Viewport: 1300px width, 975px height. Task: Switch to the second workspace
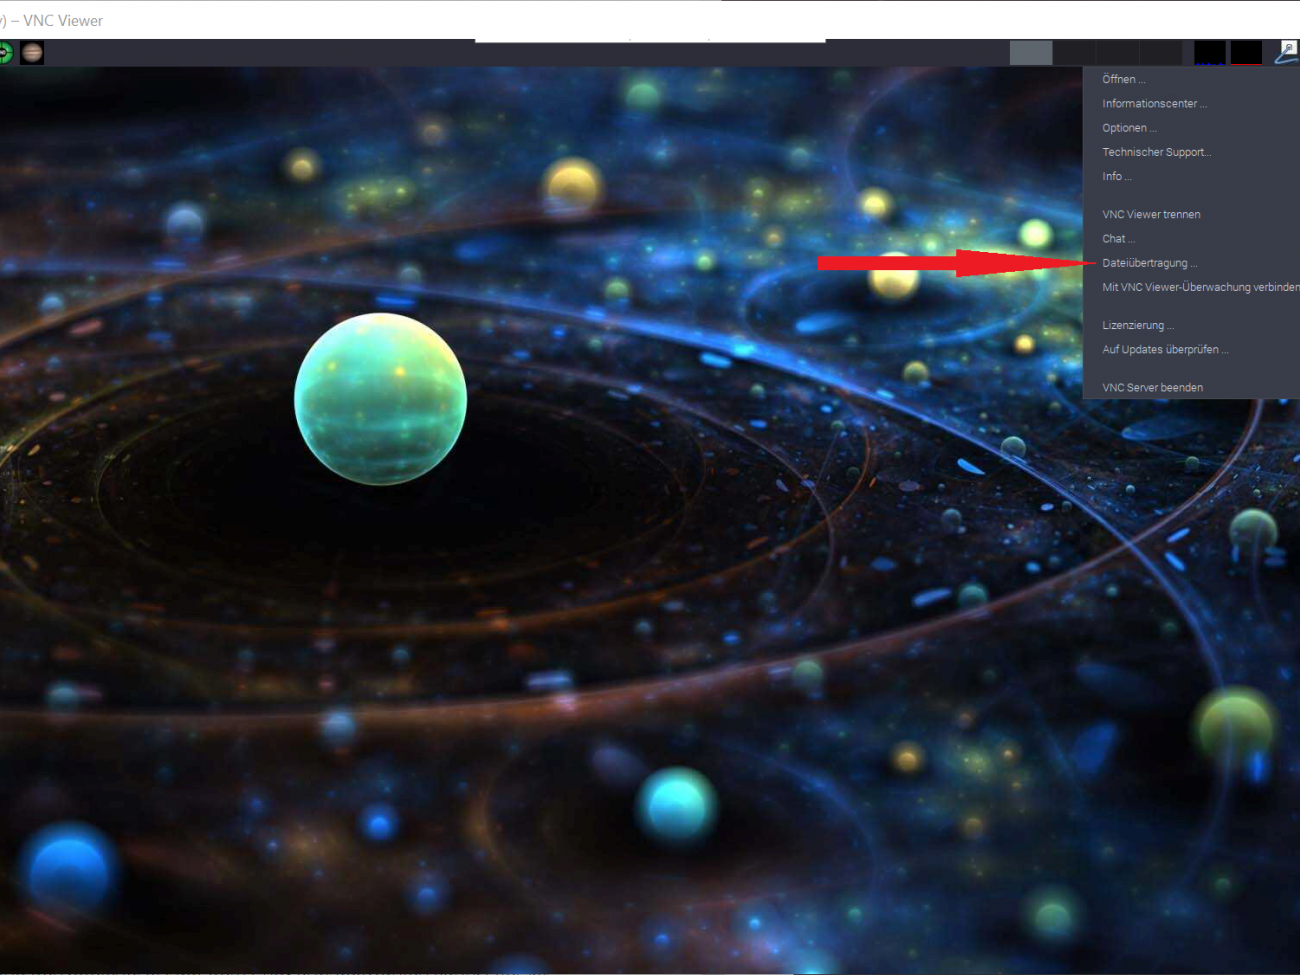click(1074, 53)
